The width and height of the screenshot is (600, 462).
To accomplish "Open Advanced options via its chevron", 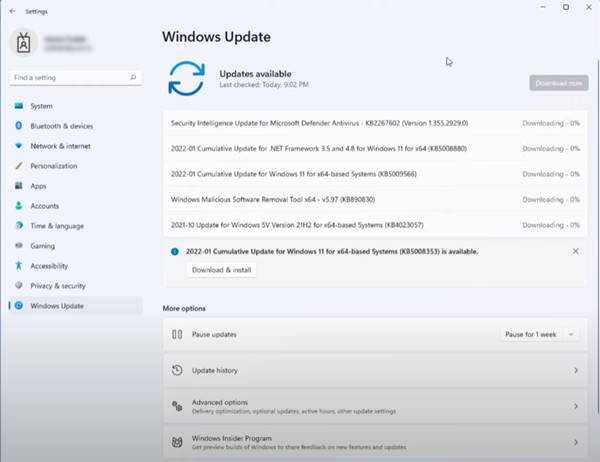I will [x=576, y=406].
